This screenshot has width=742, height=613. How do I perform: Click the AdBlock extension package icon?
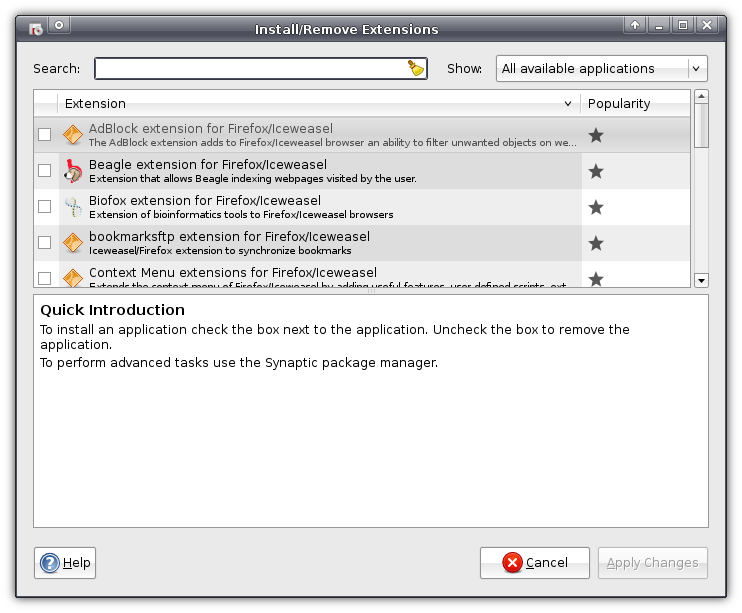pos(73,135)
